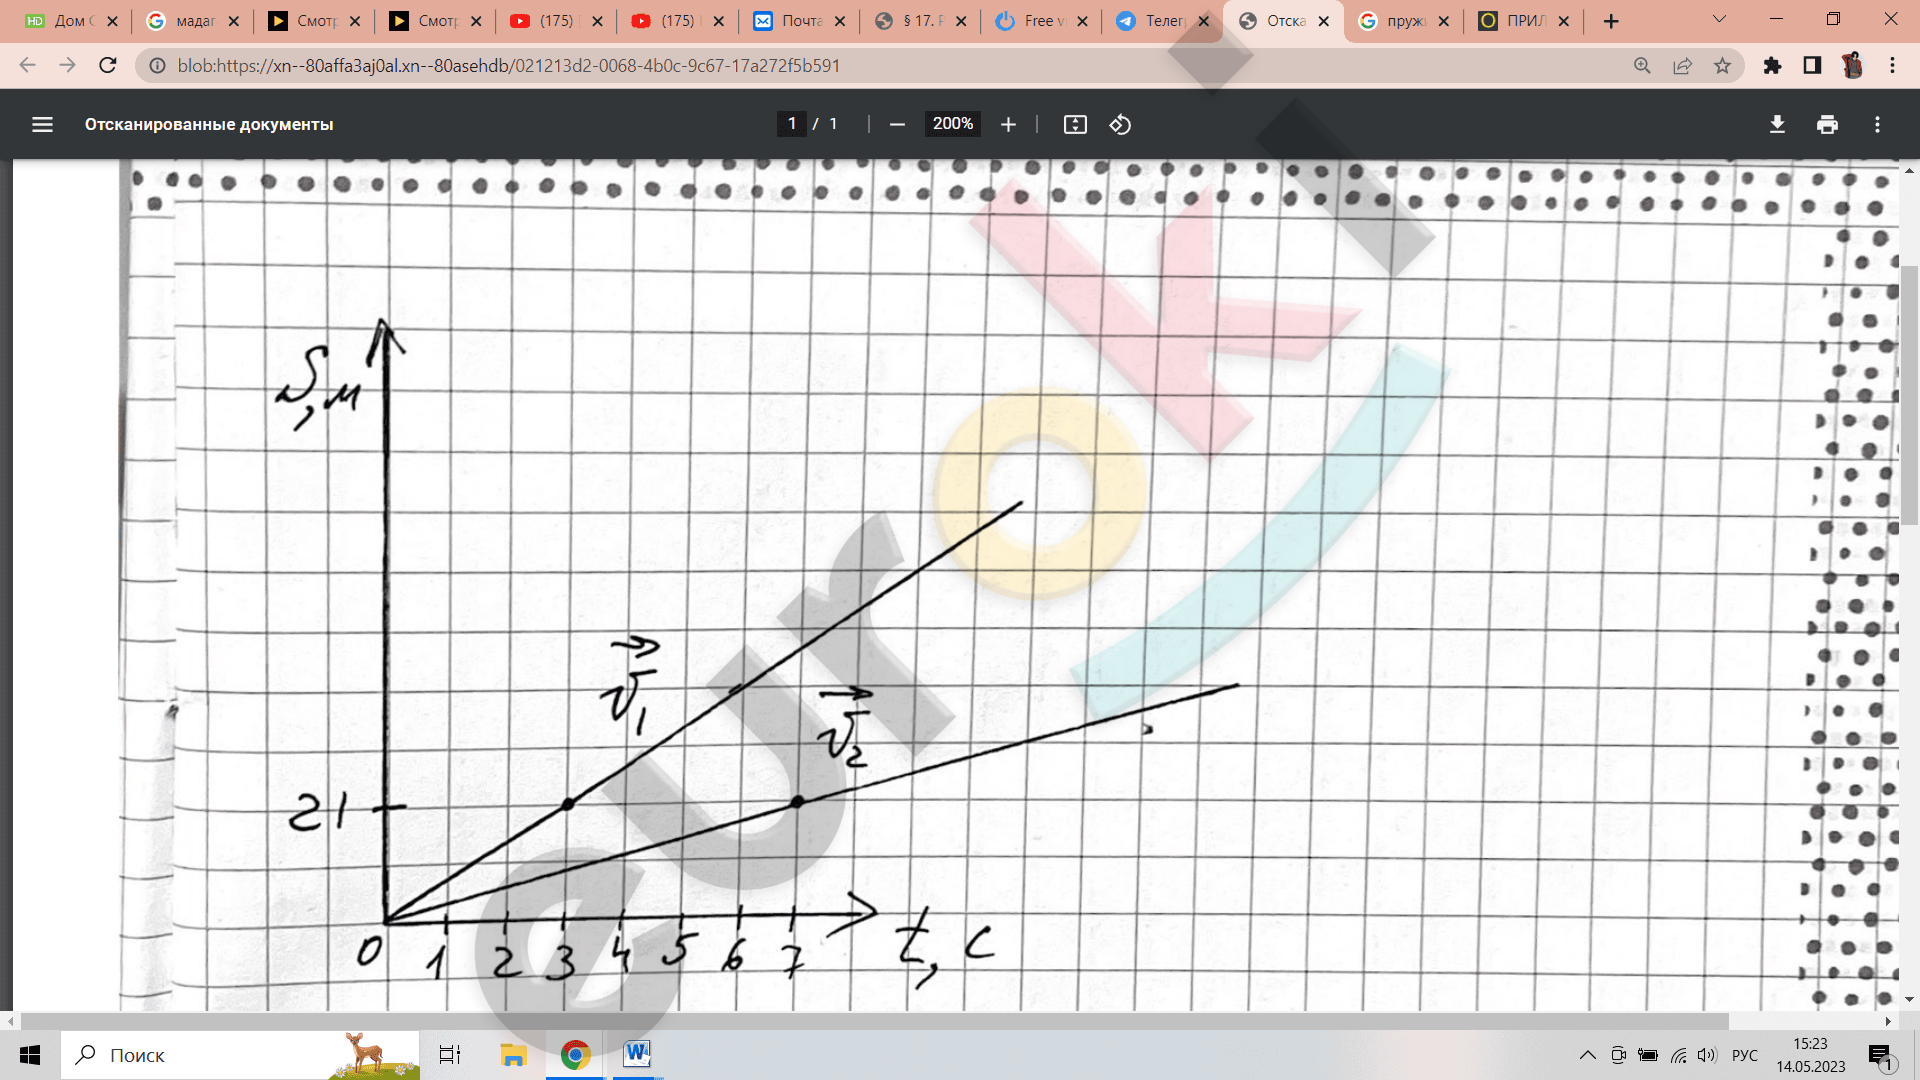1920x1080 pixels.
Task: Edit the zoom percentage field 200%
Action: [952, 124]
